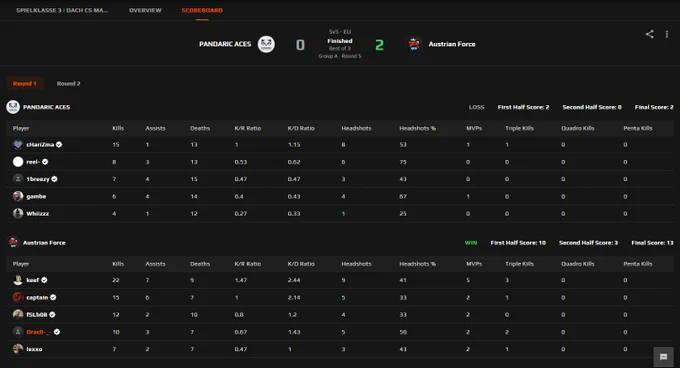This screenshot has height=368, width=680.
Task: Click PANDARIC ACES heading above first table
Action: click(x=46, y=107)
